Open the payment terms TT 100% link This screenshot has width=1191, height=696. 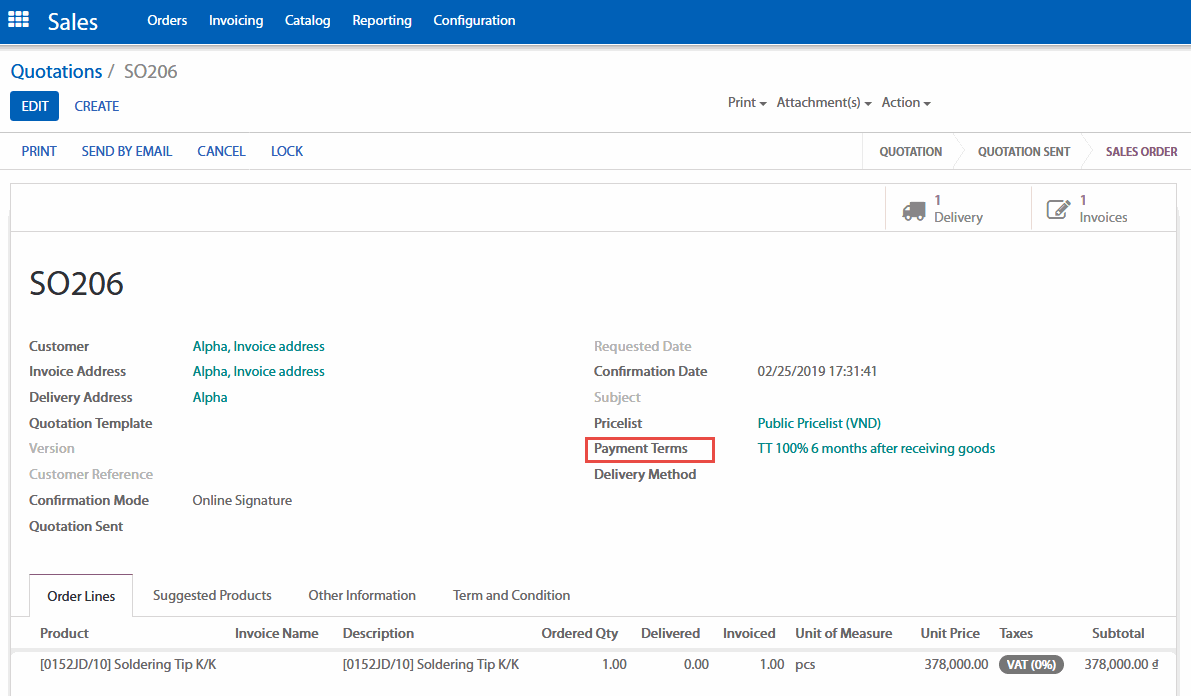click(x=876, y=449)
